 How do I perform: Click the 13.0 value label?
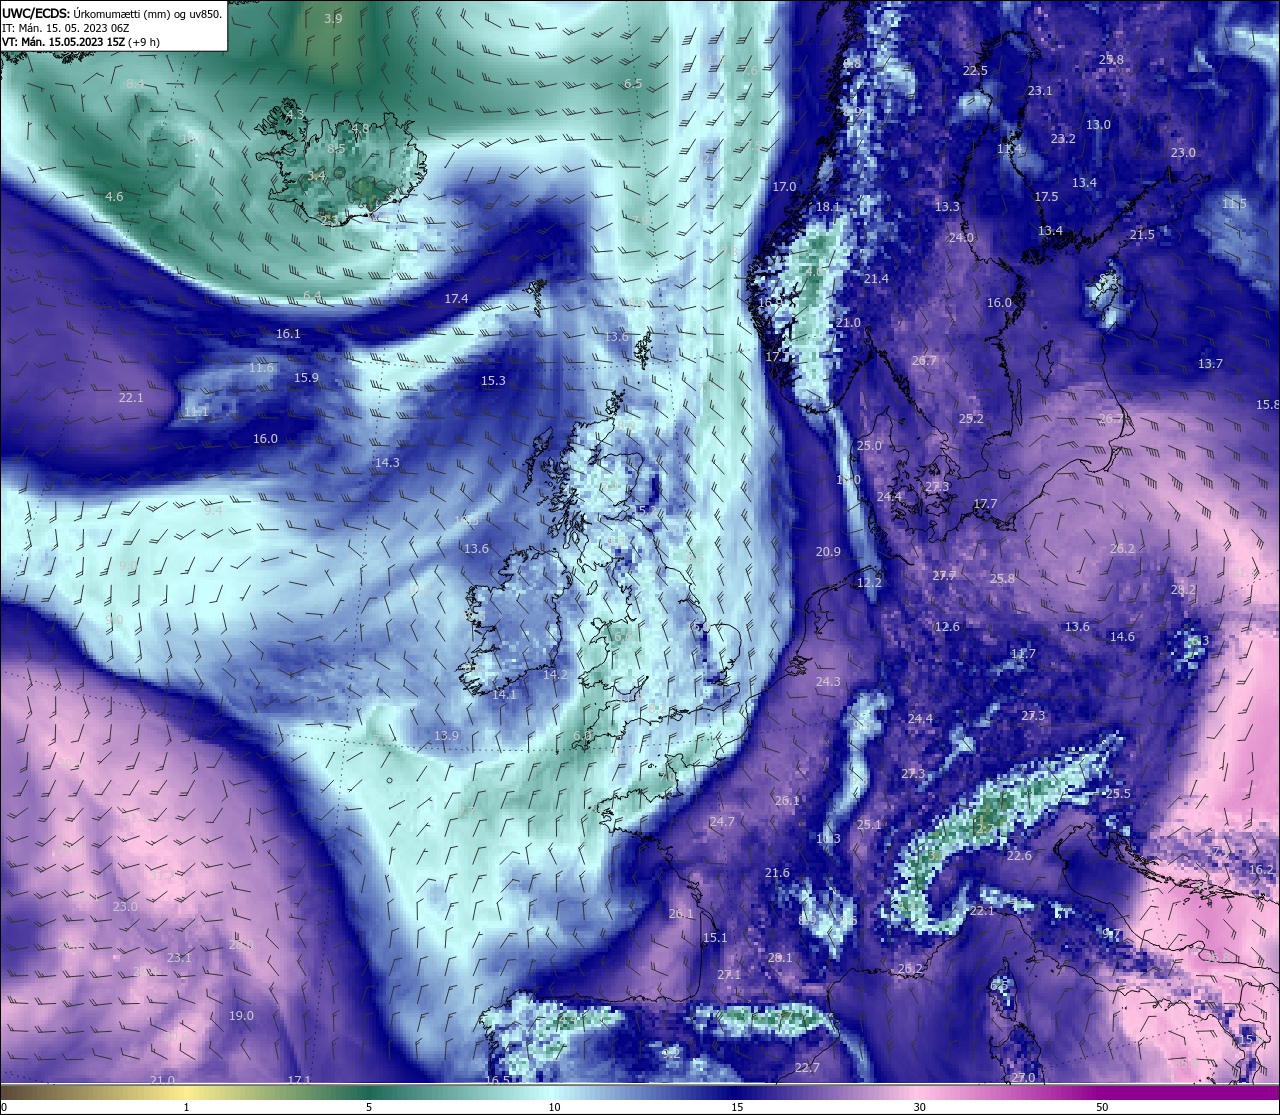click(x=1098, y=125)
